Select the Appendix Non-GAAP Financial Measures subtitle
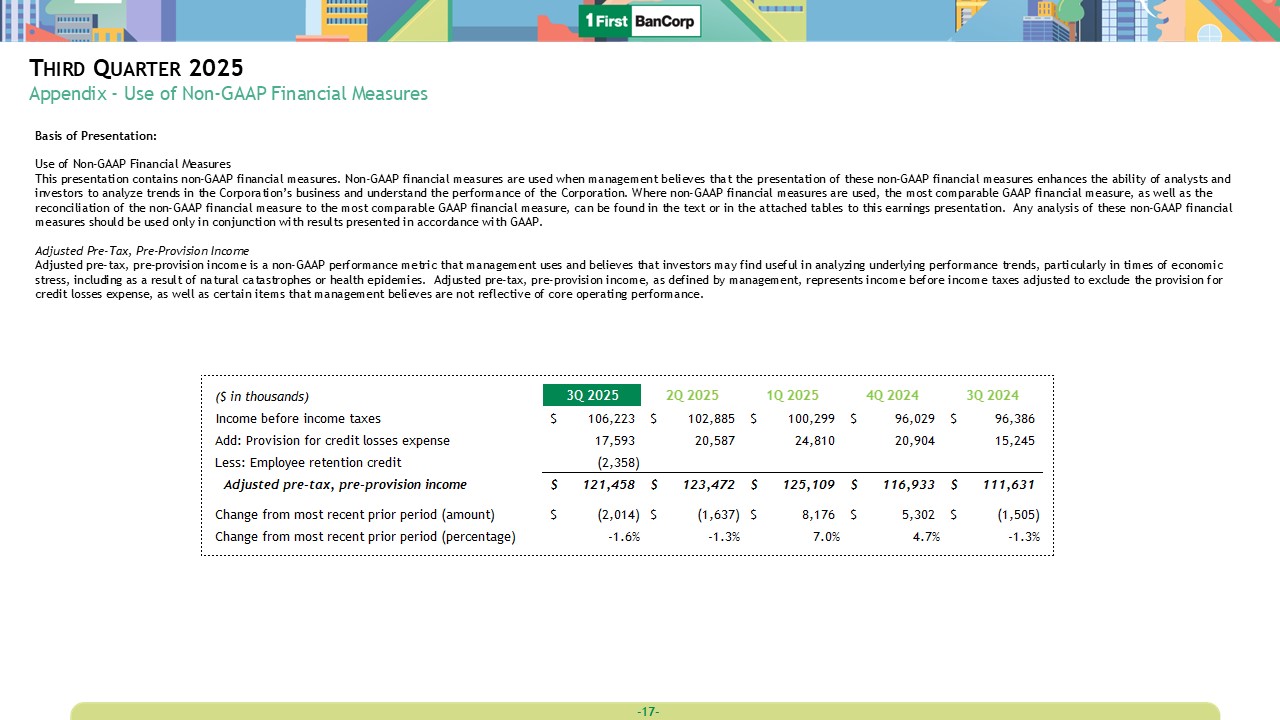 point(228,94)
